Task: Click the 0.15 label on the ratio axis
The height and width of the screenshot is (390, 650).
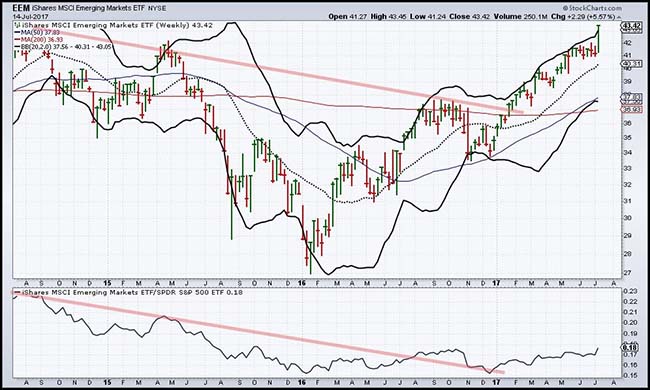Action: click(630, 375)
